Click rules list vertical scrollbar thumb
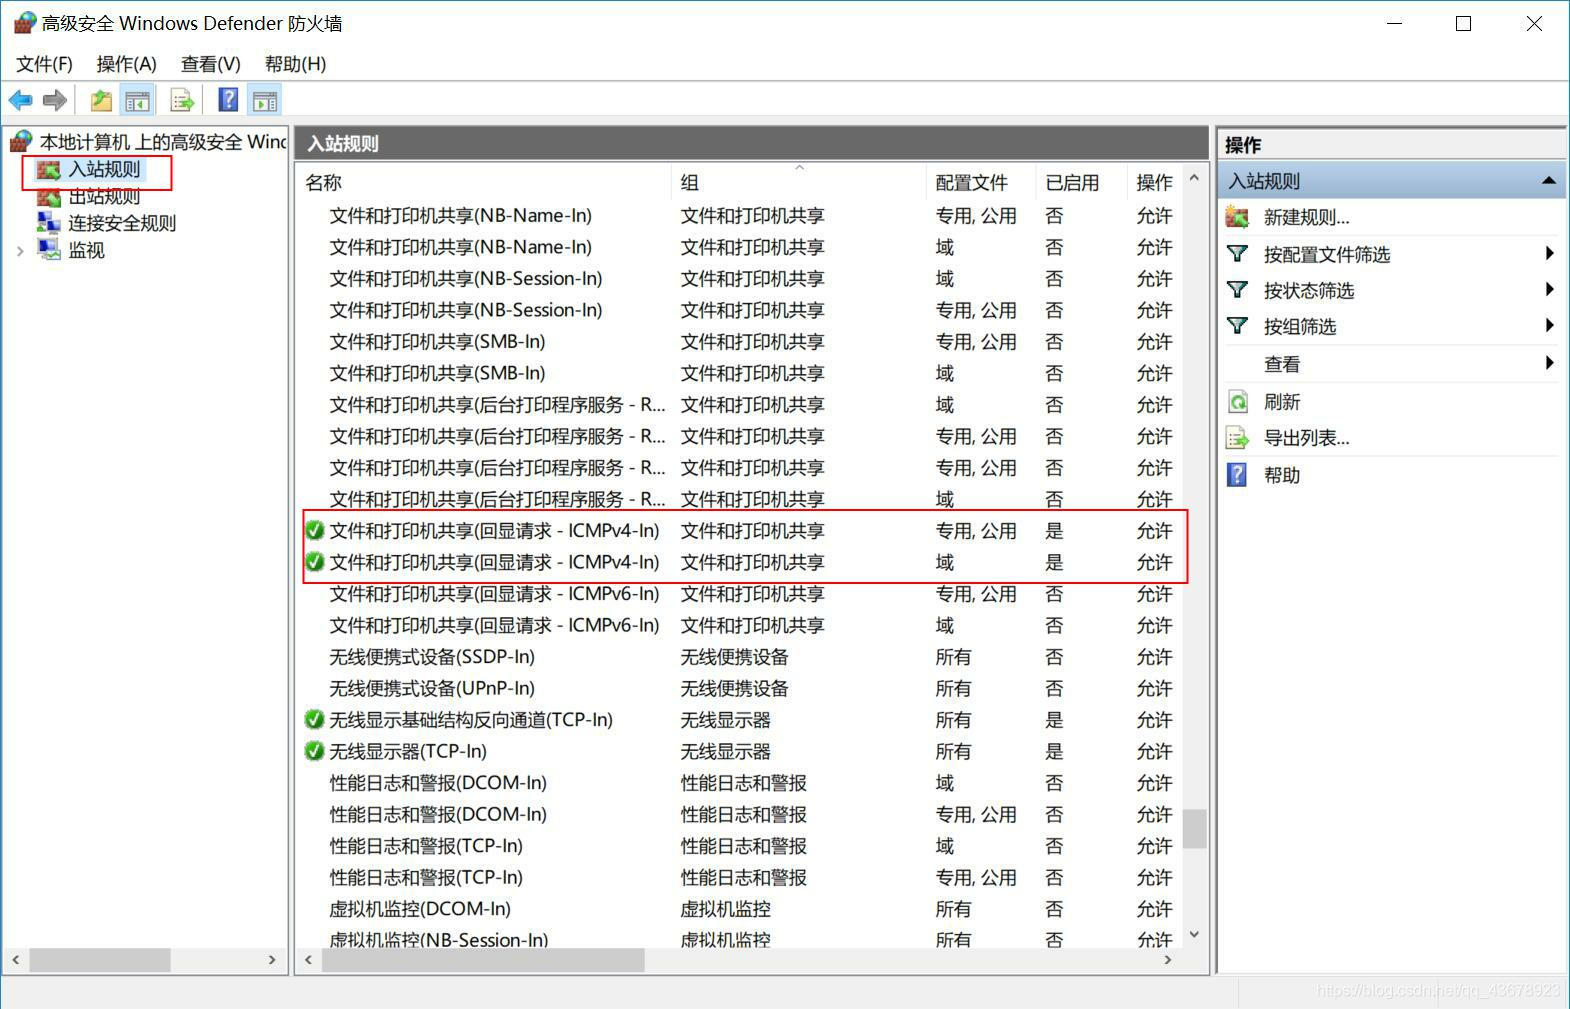The height and width of the screenshot is (1009, 1570). [1194, 829]
